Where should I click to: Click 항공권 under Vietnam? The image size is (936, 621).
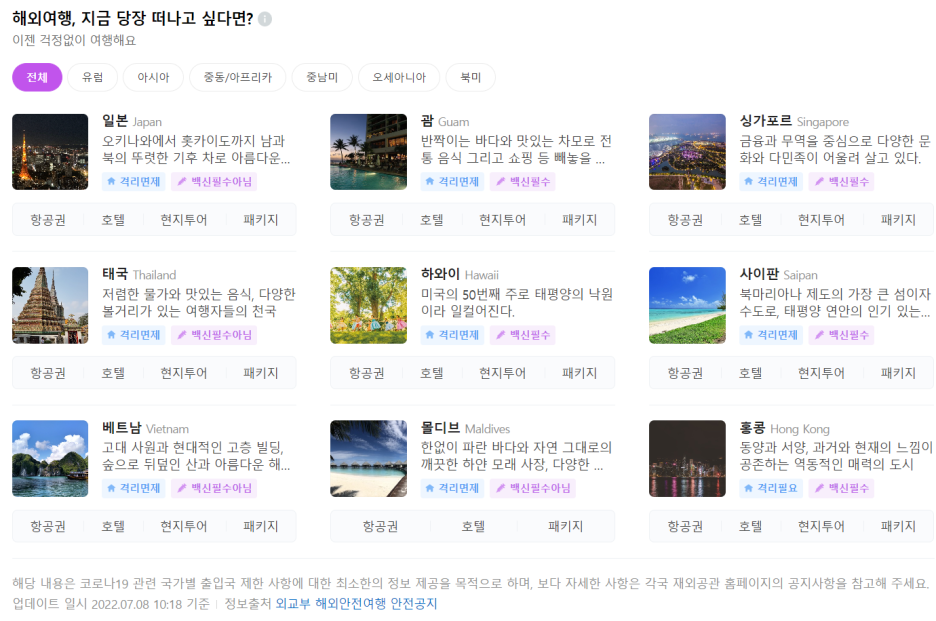[x=48, y=526]
